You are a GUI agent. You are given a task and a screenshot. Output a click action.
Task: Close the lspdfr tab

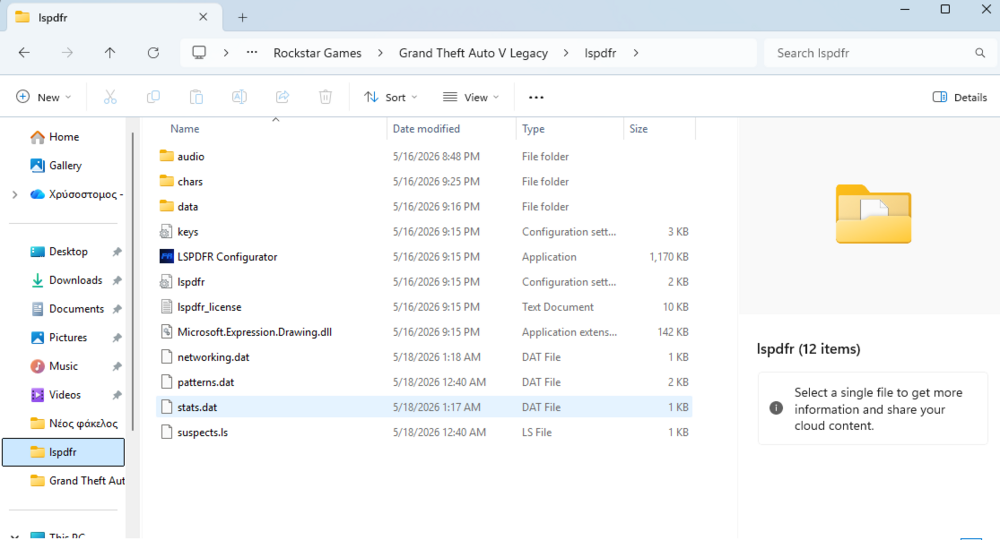[x=203, y=17]
